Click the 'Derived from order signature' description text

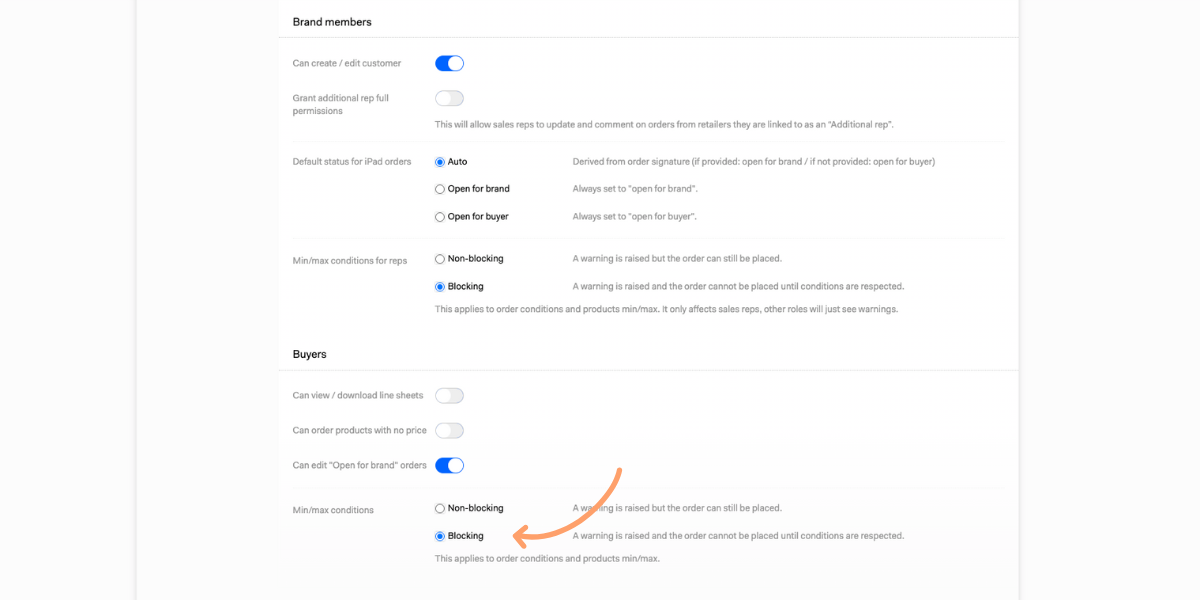(x=753, y=162)
